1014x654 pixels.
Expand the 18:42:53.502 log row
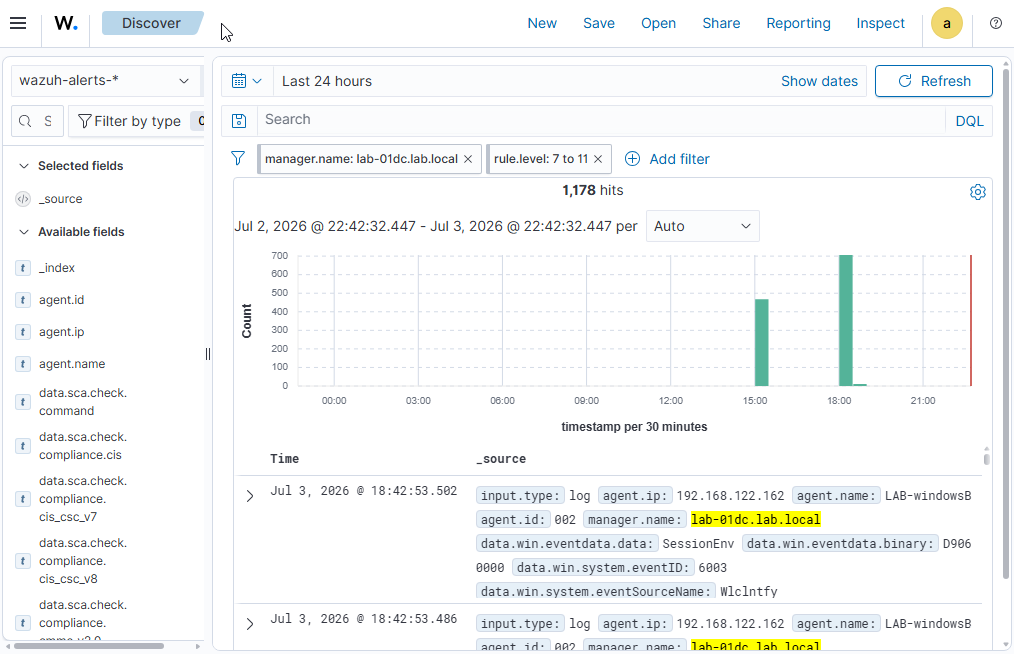coord(250,496)
